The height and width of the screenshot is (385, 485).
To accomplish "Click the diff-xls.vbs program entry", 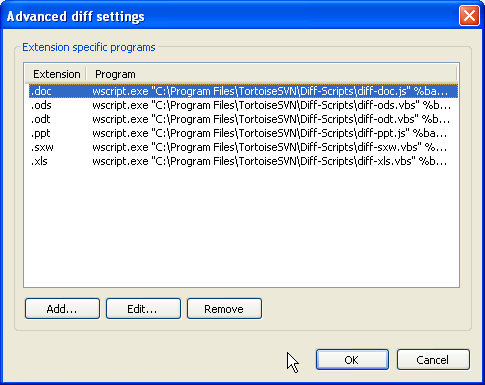I will point(269,161).
